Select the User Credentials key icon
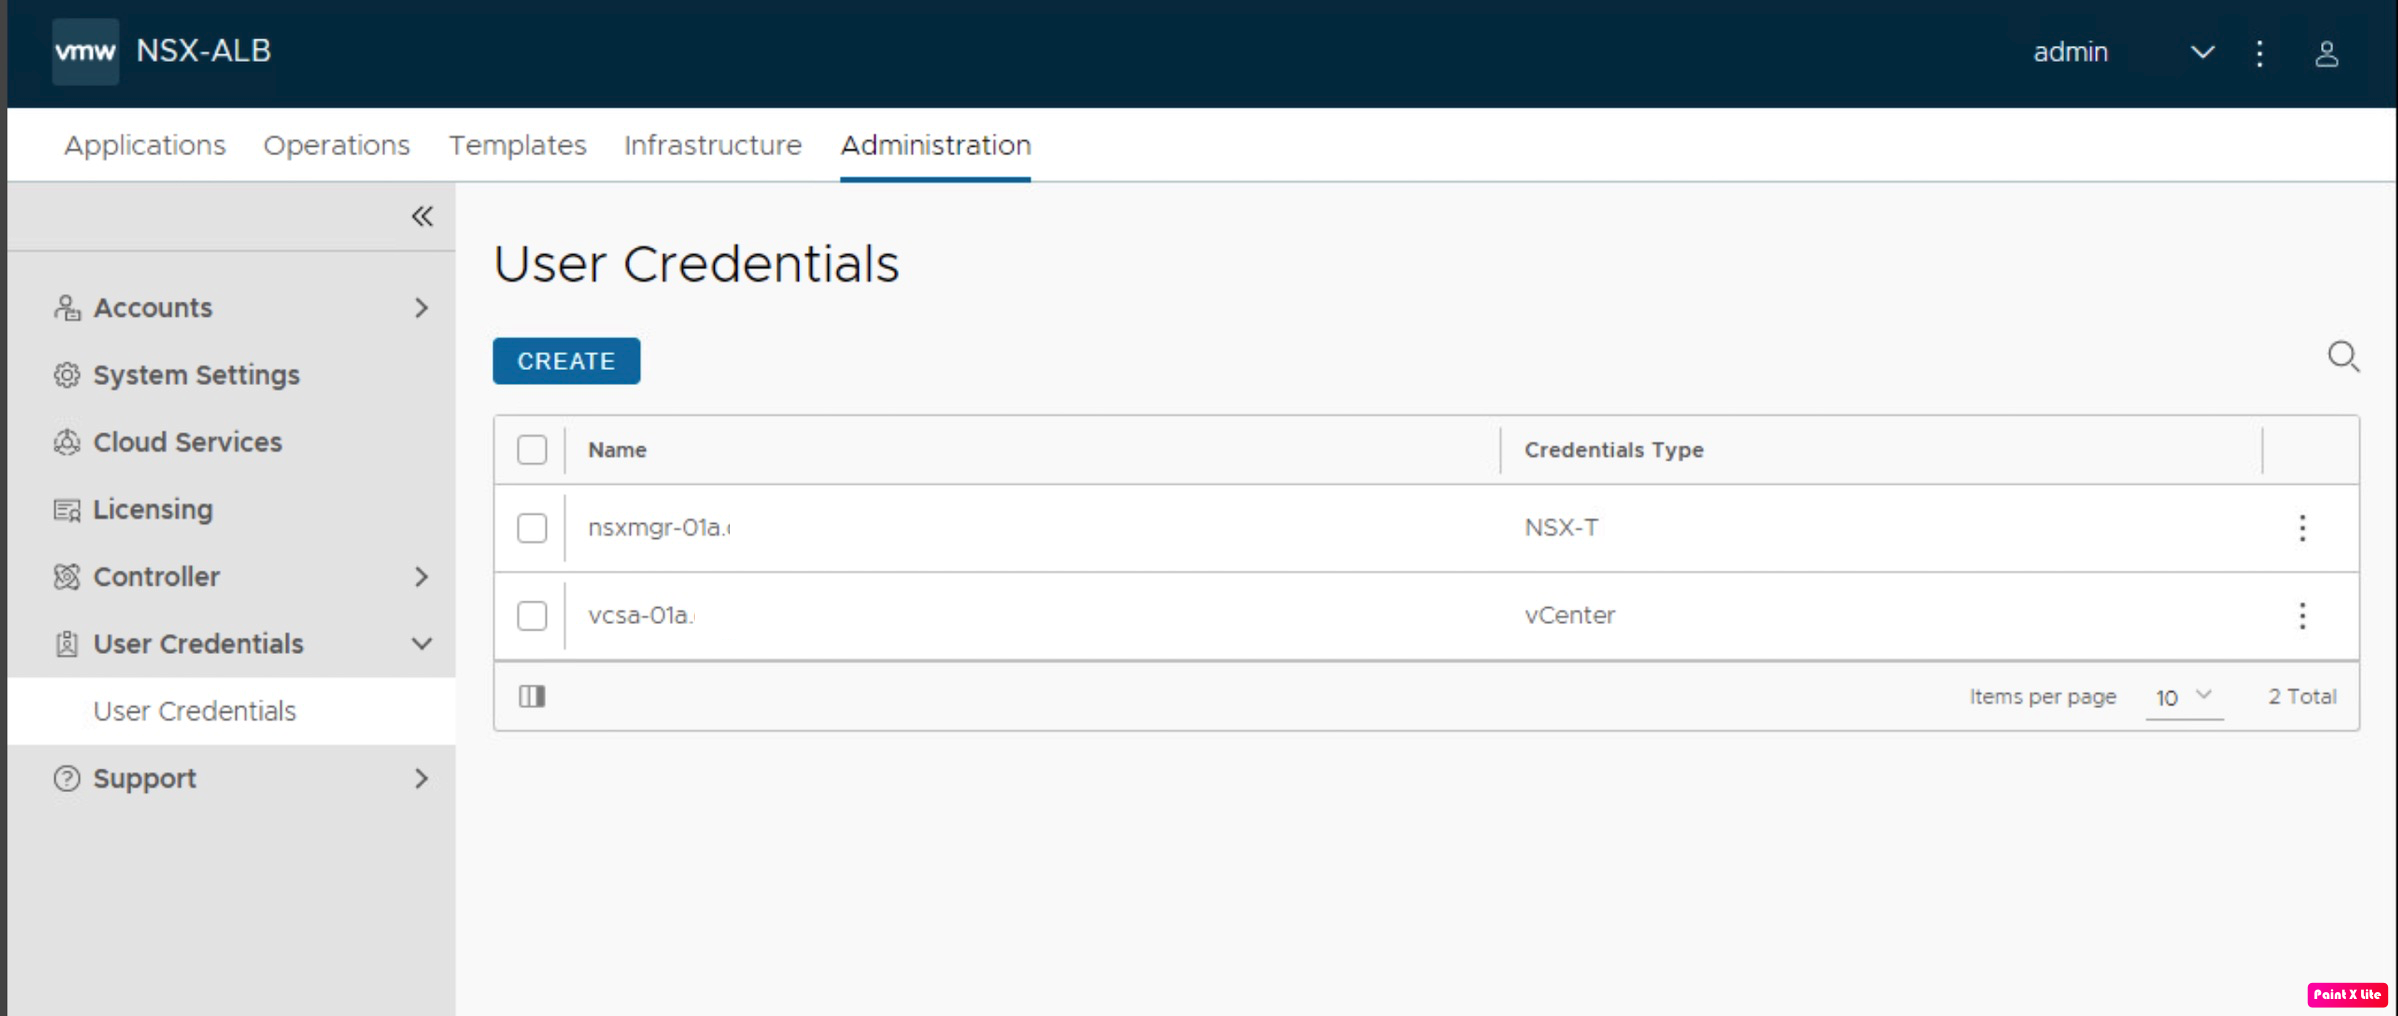The image size is (2398, 1016). [66, 643]
